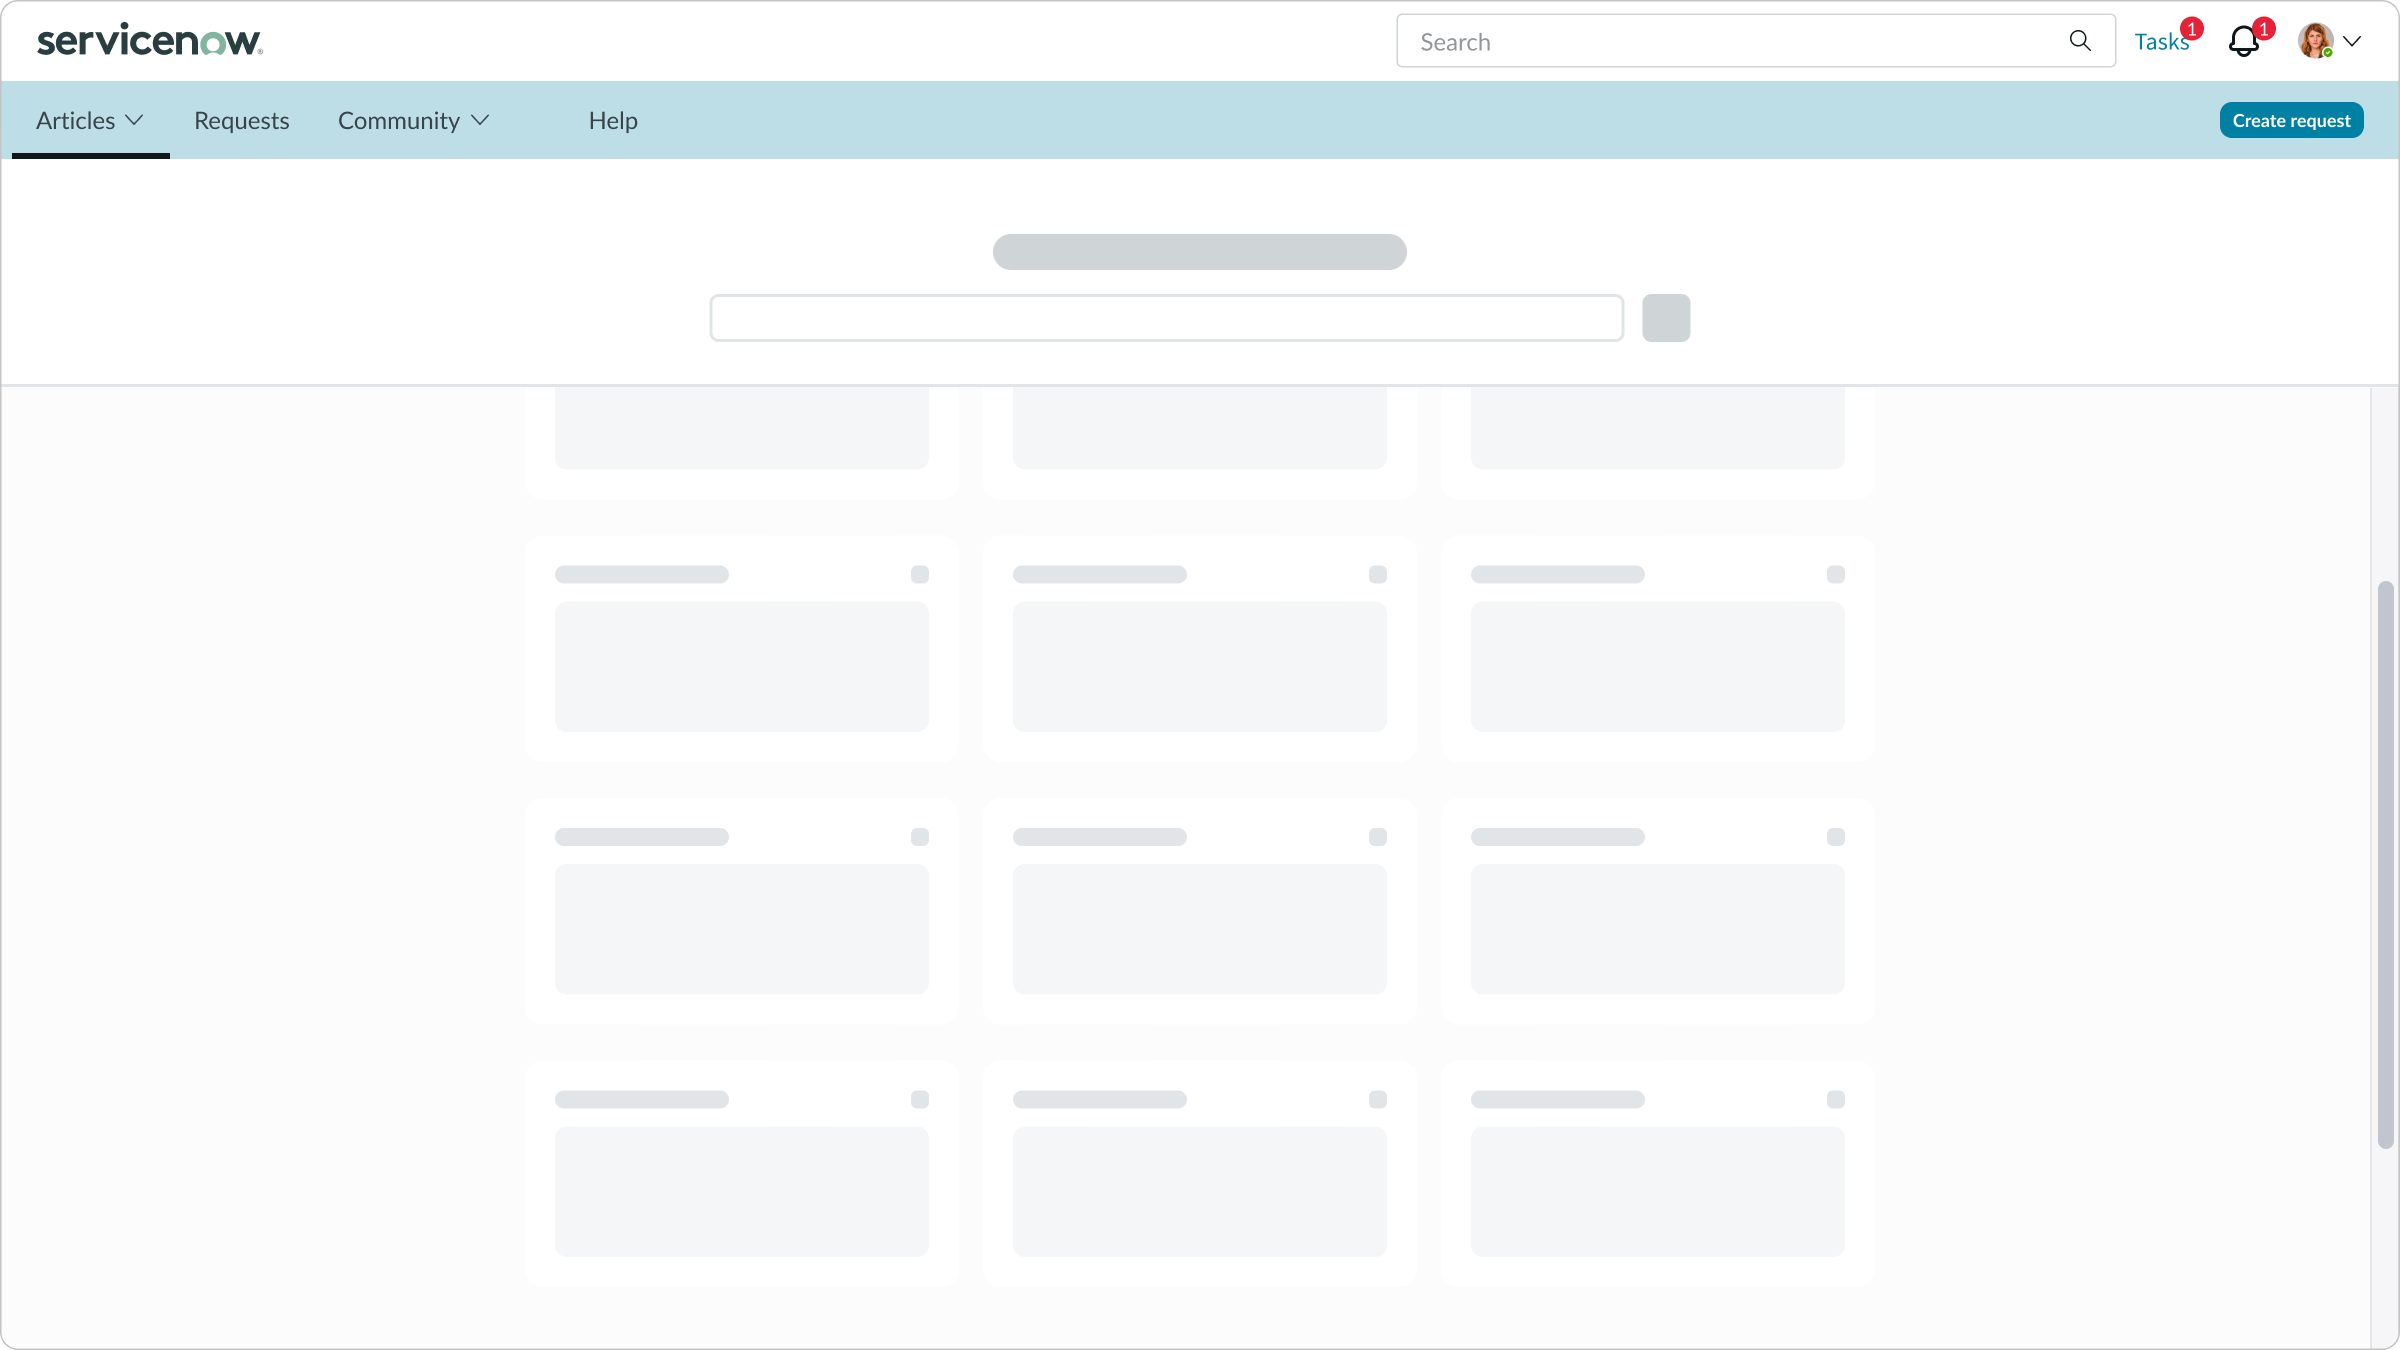The image size is (2400, 1350).
Task: Click the gray search button beside the search bar
Action: (x=1666, y=317)
